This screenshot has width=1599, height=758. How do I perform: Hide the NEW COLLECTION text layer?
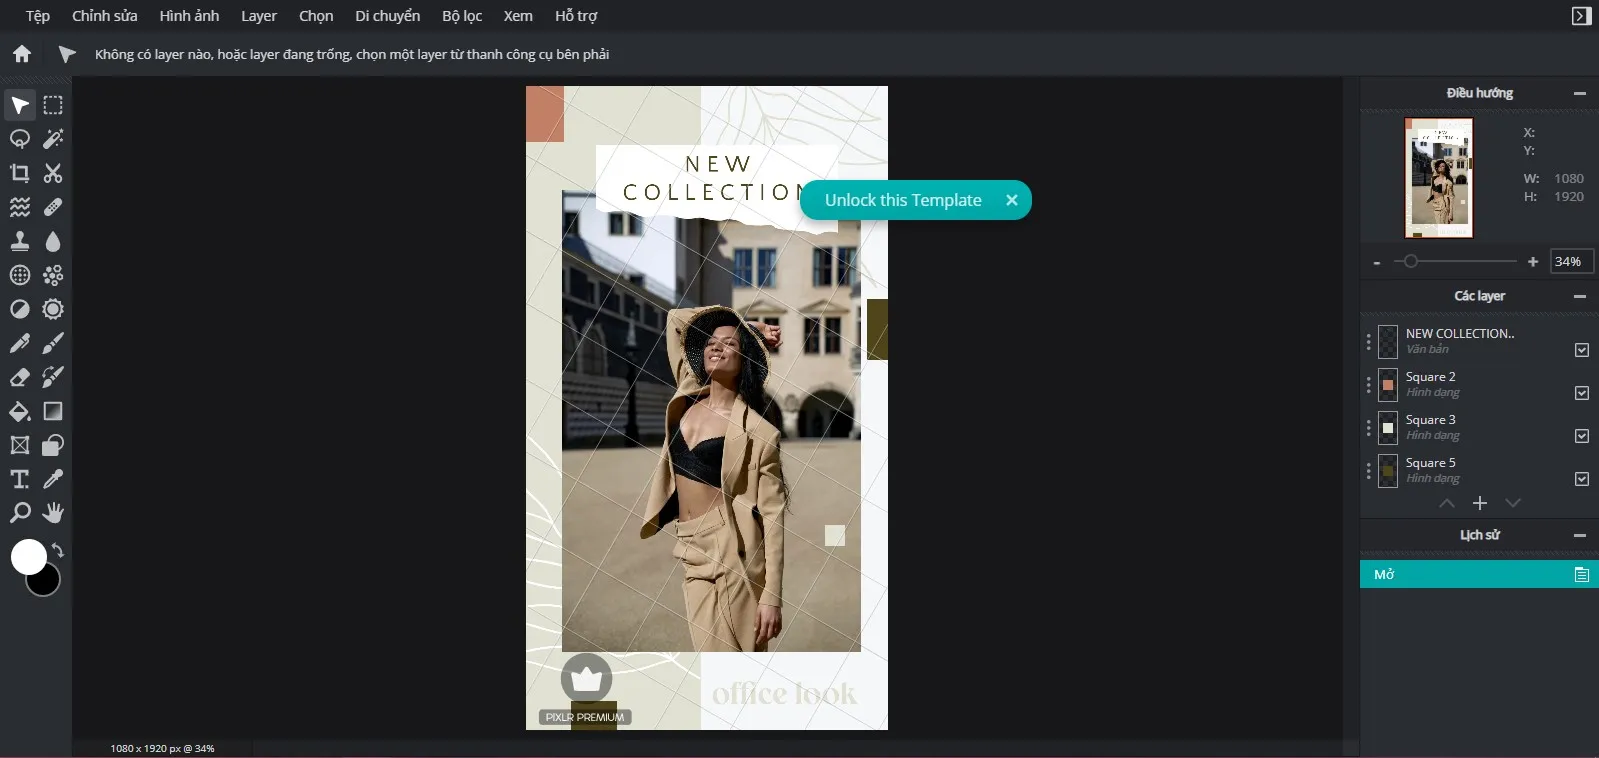[1581, 350]
